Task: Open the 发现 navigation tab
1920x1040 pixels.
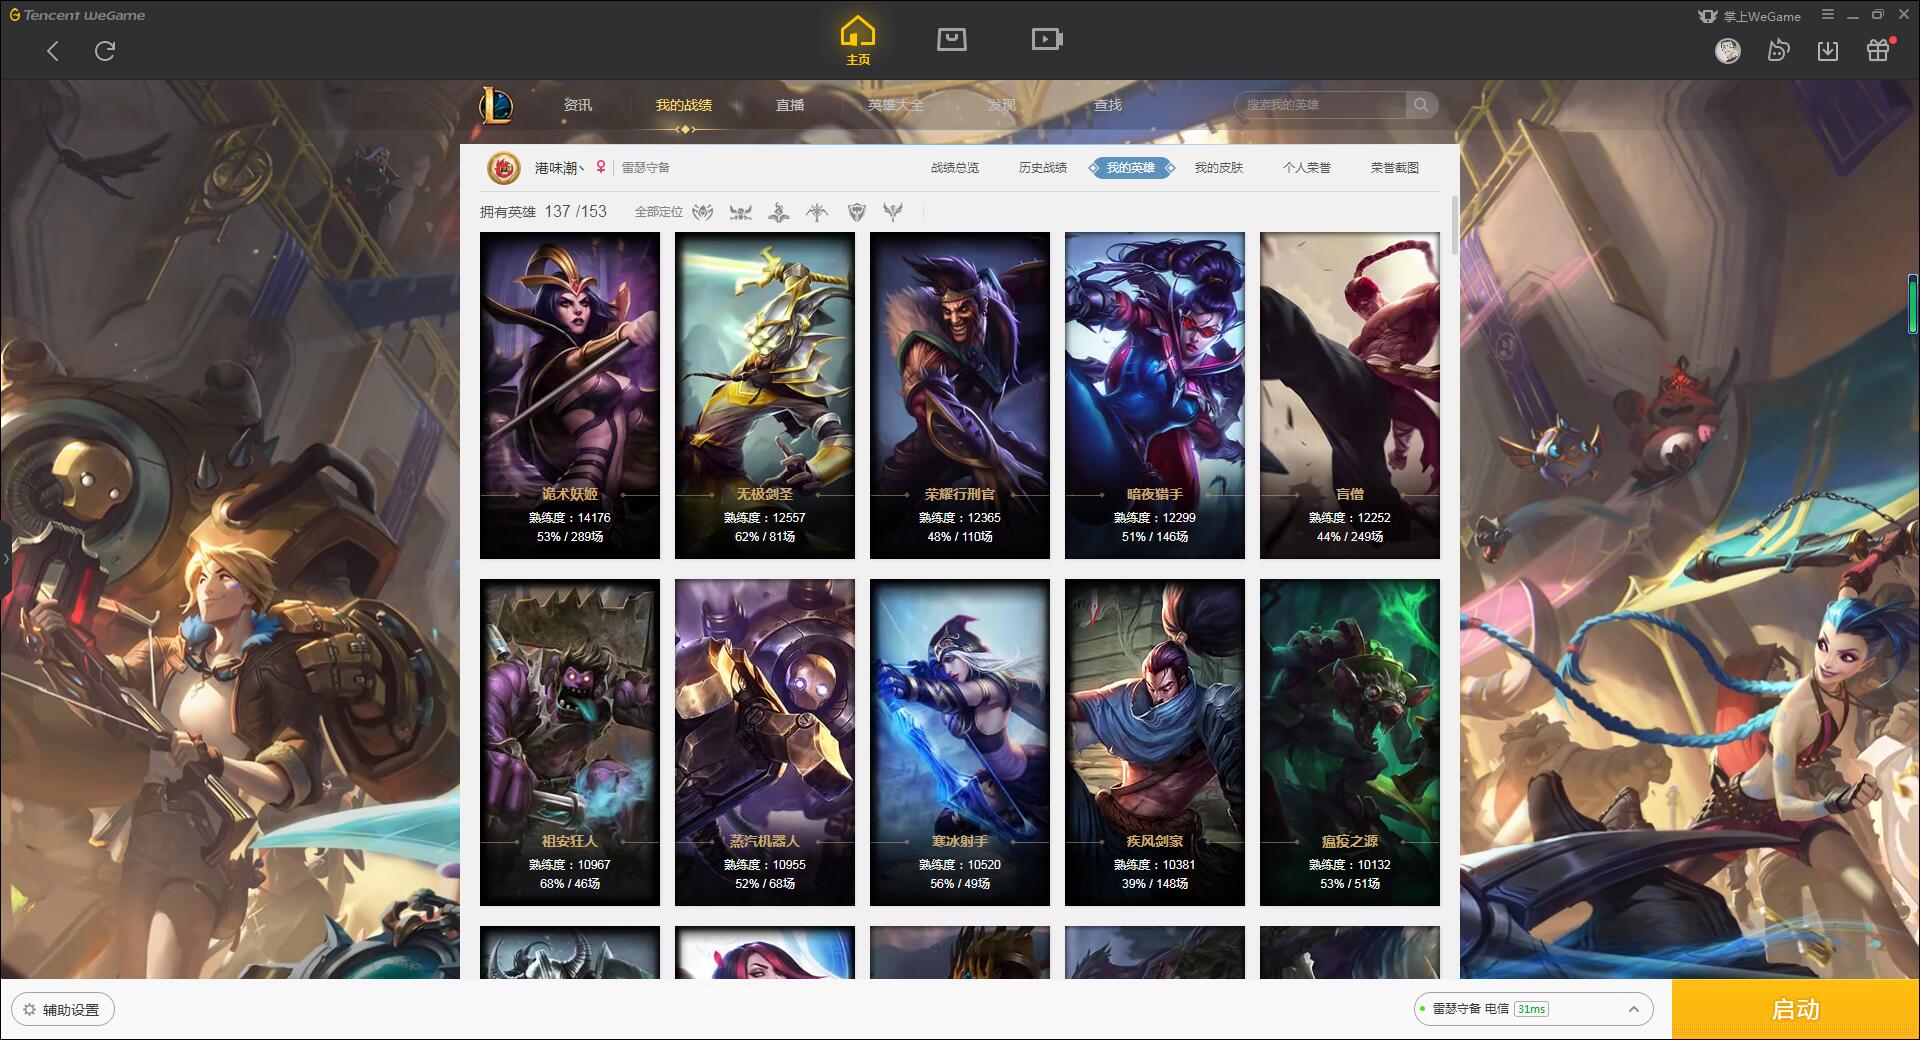Action: (x=1002, y=105)
